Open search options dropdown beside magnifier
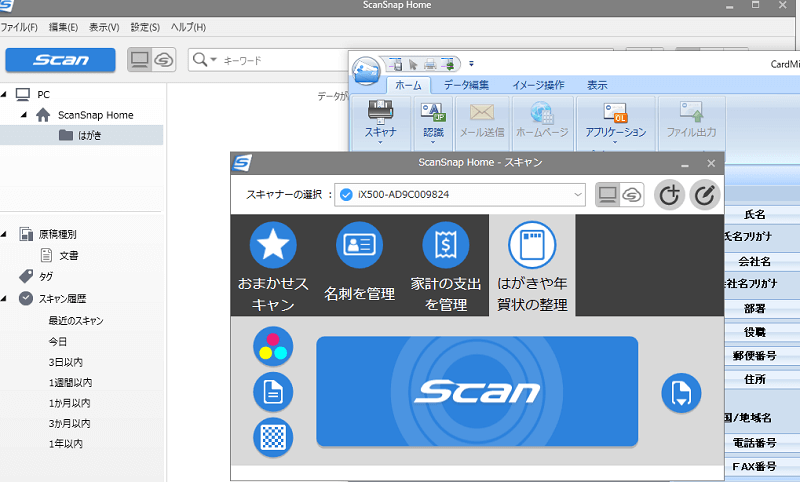The height and width of the screenshot is (482, 800). [x=214, y=60]
